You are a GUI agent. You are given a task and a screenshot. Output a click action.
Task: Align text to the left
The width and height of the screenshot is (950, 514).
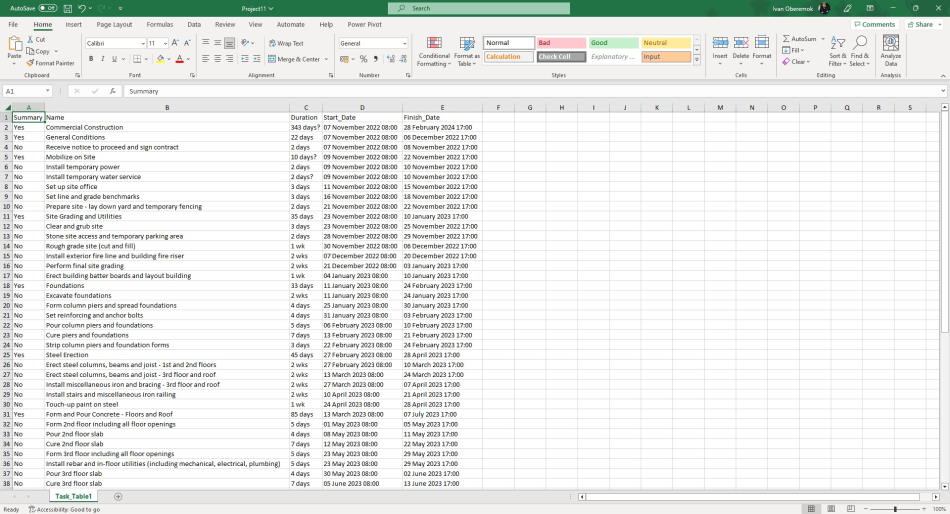coord(205,59)
